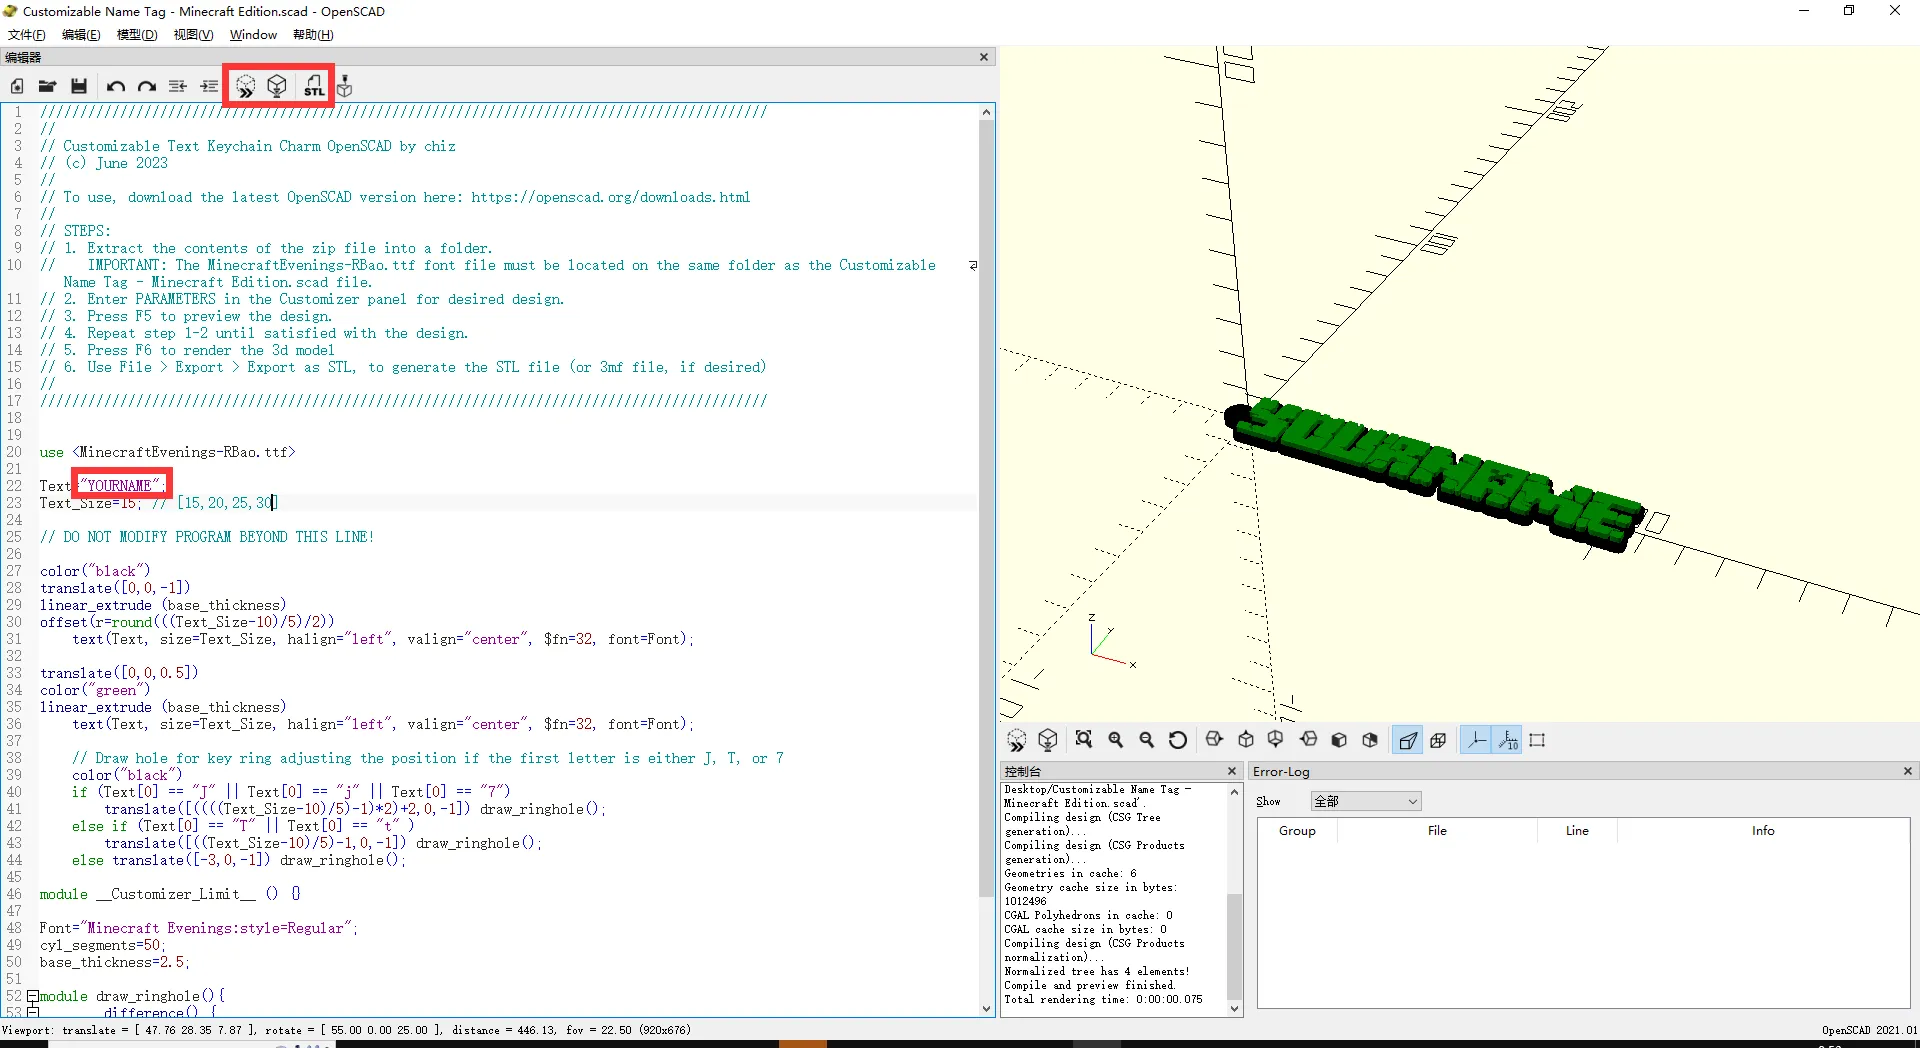Click the "Total rendering time" console line
This screenshot has height=1048, width=1920.
[1103, 999]
